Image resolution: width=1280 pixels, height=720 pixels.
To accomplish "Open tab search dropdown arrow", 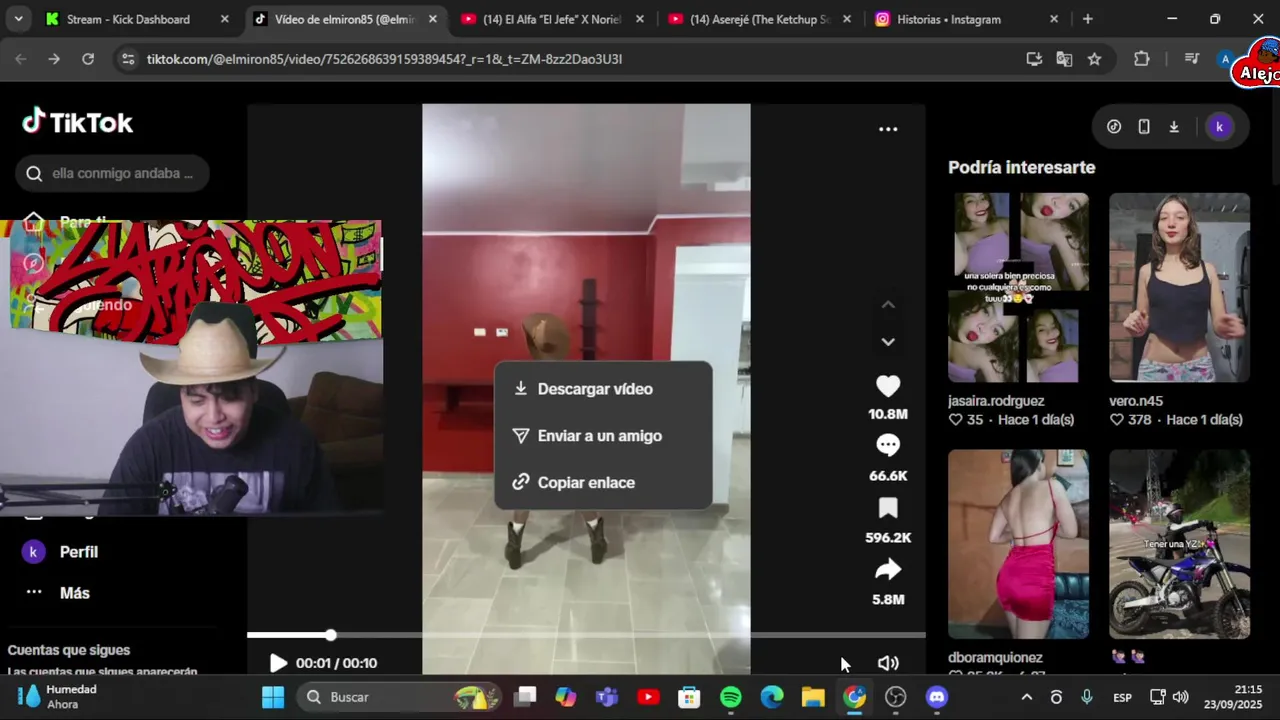I will click(x=19, y=19).
